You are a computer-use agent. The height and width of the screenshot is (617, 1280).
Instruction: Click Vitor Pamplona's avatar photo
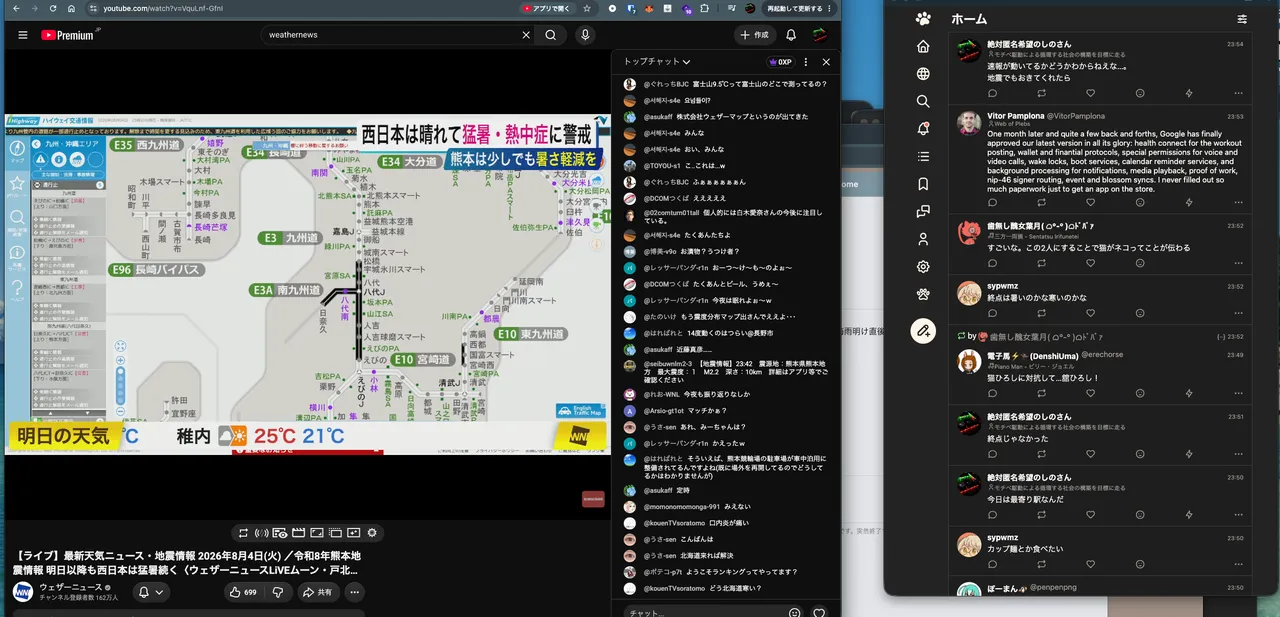tap(969, 122)
